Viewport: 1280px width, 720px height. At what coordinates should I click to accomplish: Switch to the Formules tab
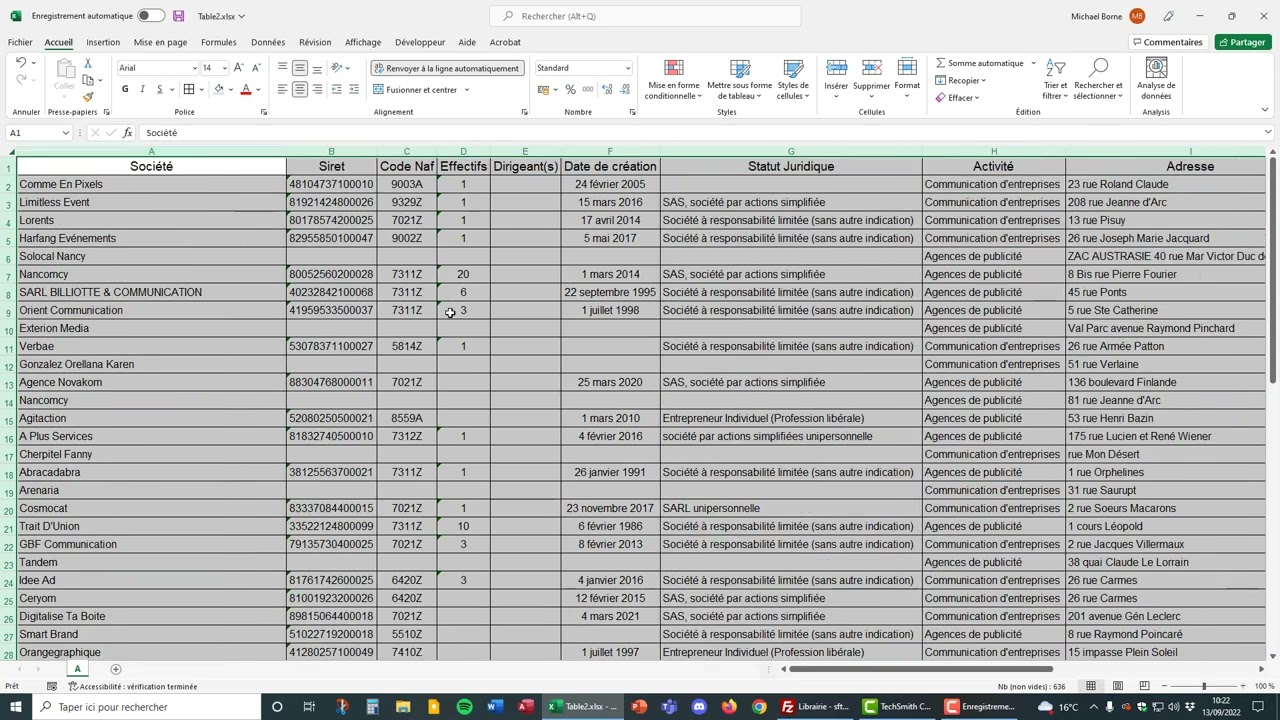[218, 42]
